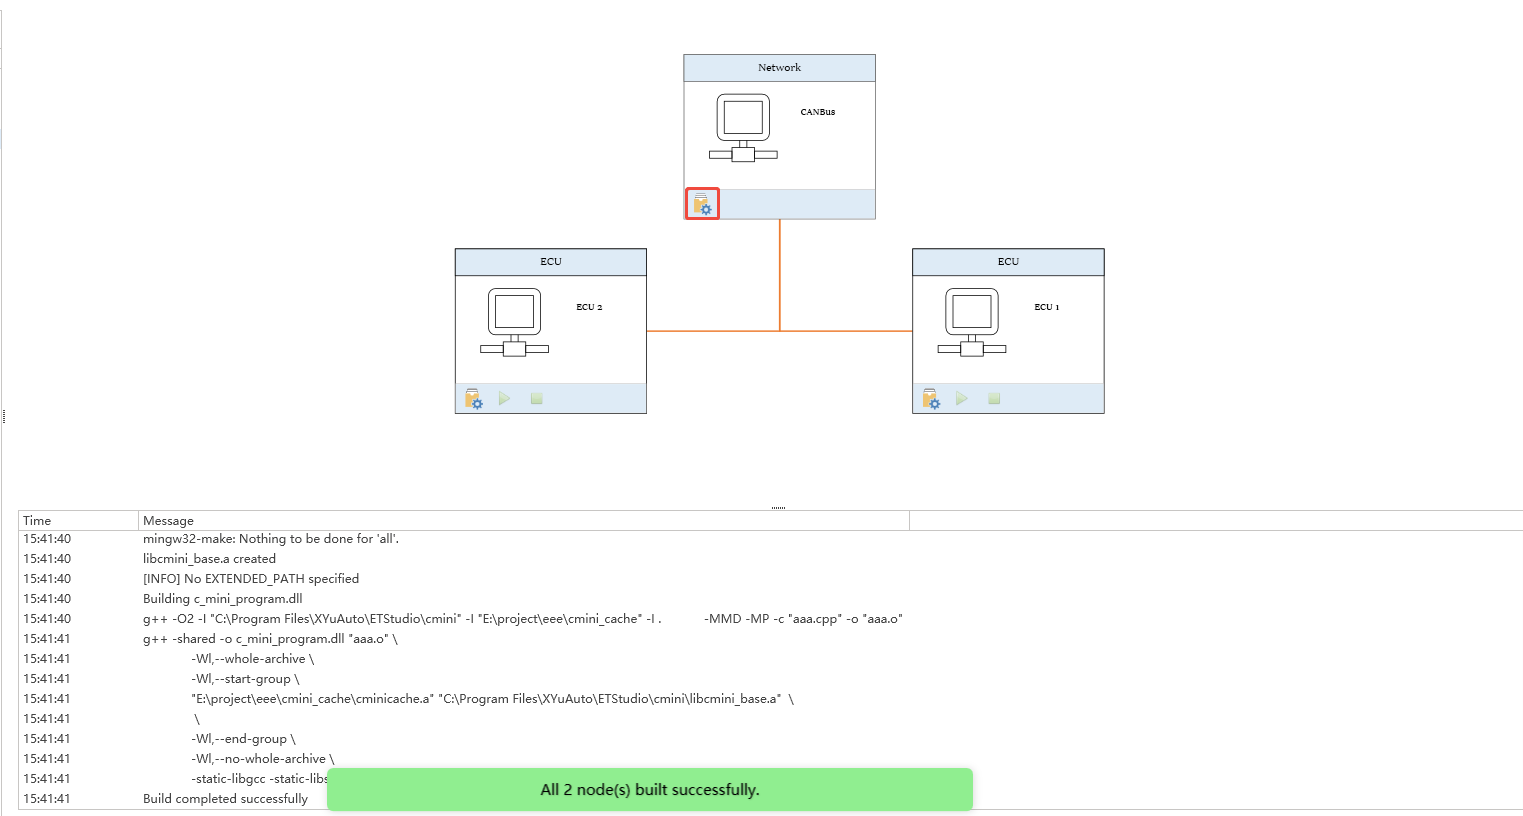Screen dimensions: 1523x816
Task: Click the splitter handle above the log panel
Action: [x=778, y=507]
